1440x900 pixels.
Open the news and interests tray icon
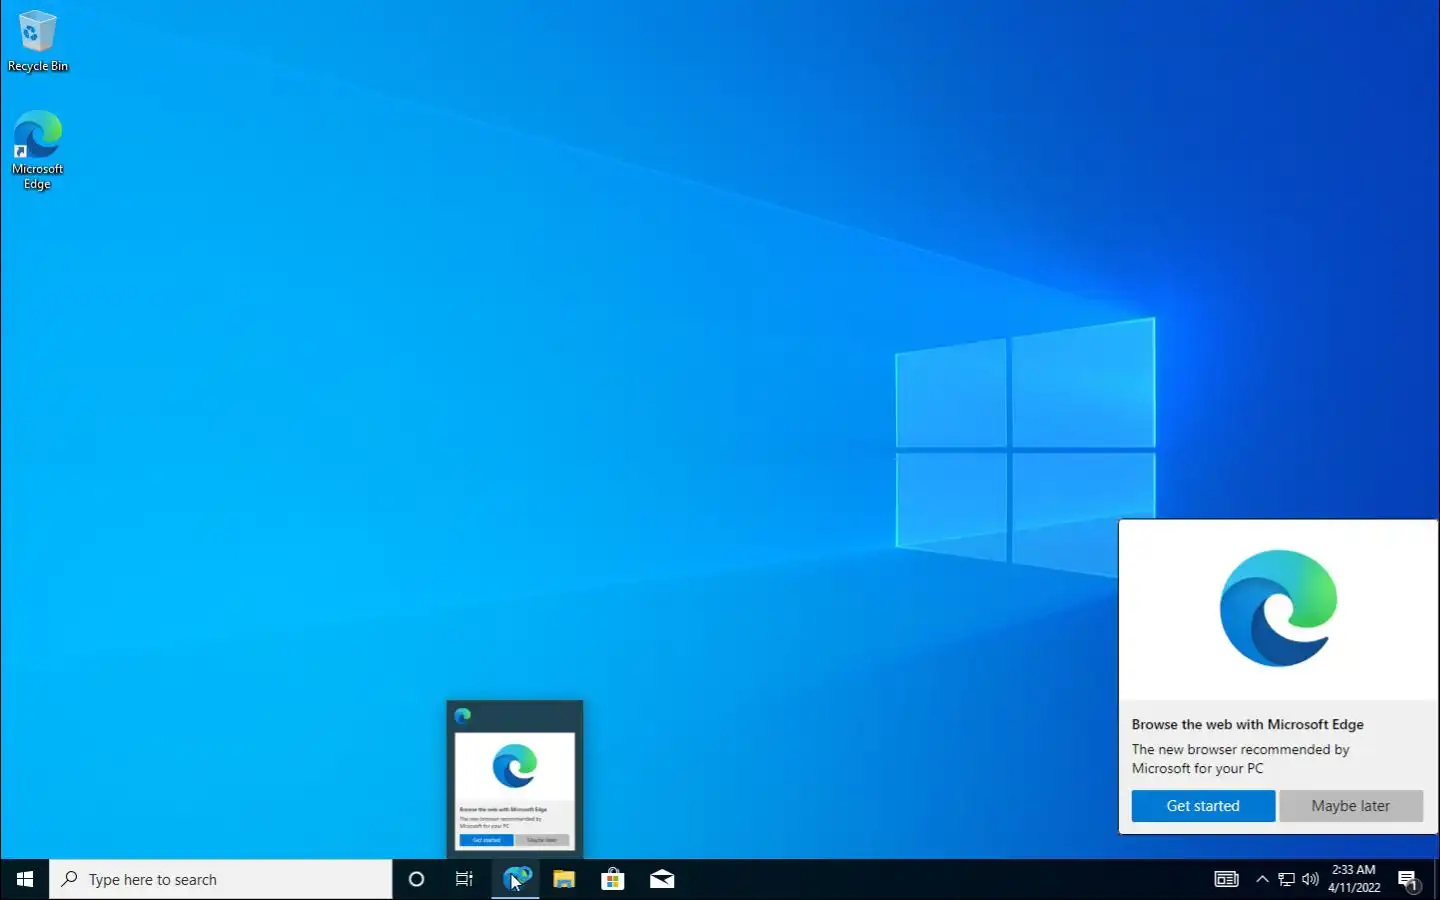1226,879
